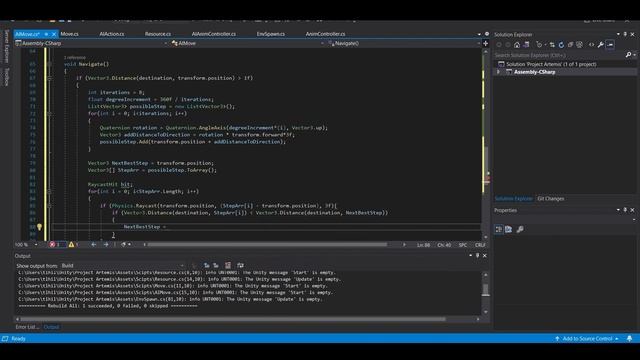Click Categorized icon in Properties panel
Viewport: 640px width, 360px height.
[x=499, y=229]
